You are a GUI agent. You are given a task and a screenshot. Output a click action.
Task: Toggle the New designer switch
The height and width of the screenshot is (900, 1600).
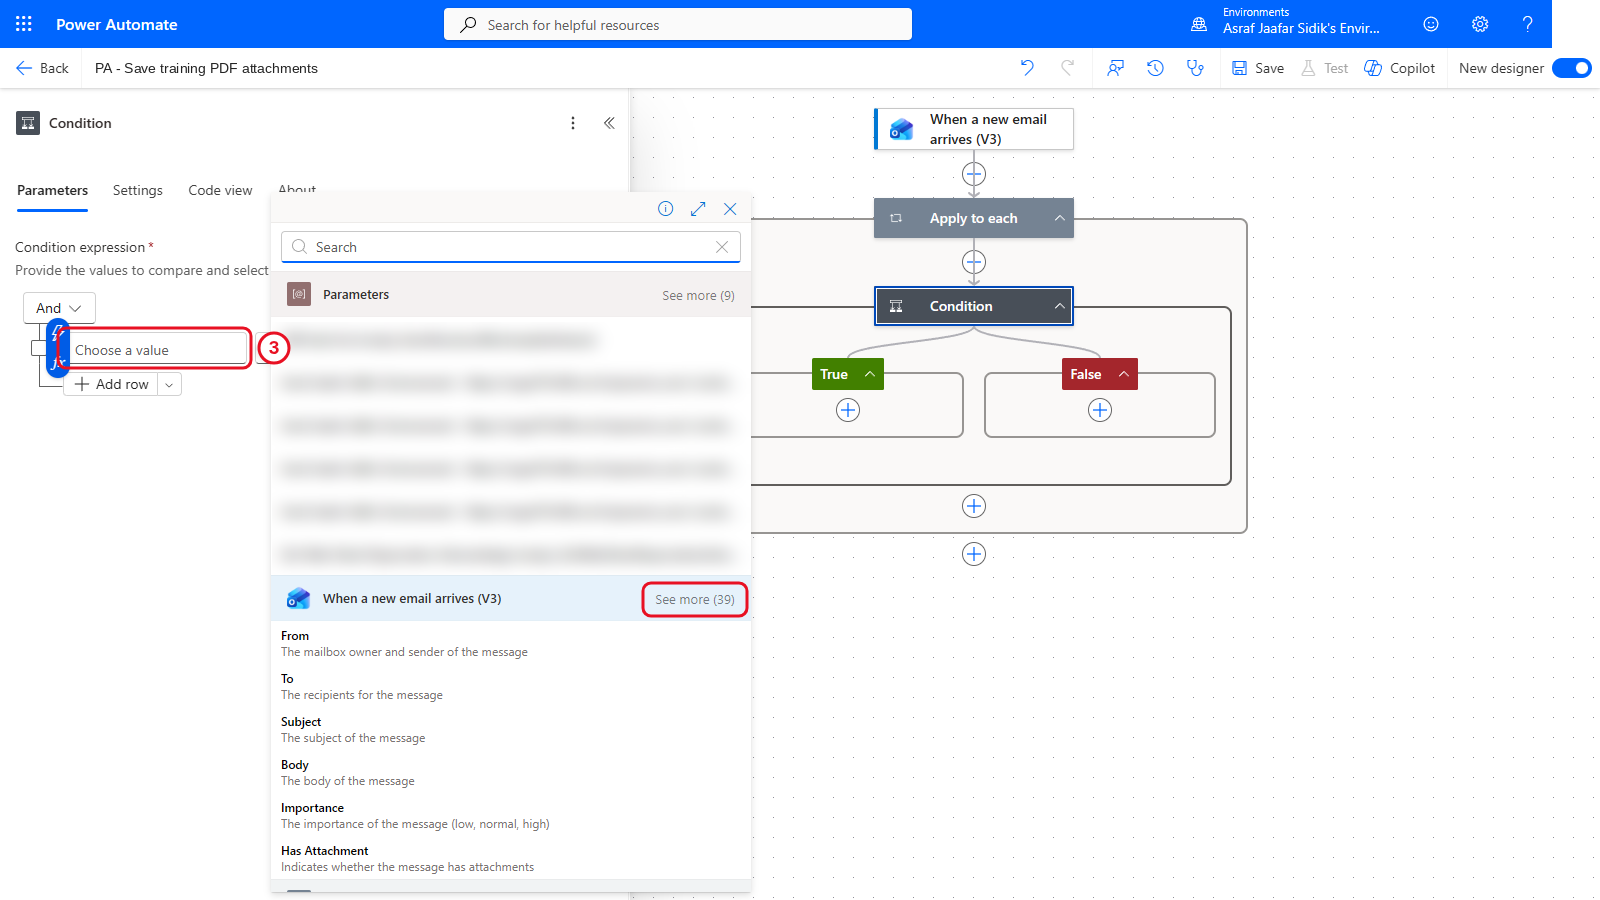pyautogui.click(x=1572, y=68)
